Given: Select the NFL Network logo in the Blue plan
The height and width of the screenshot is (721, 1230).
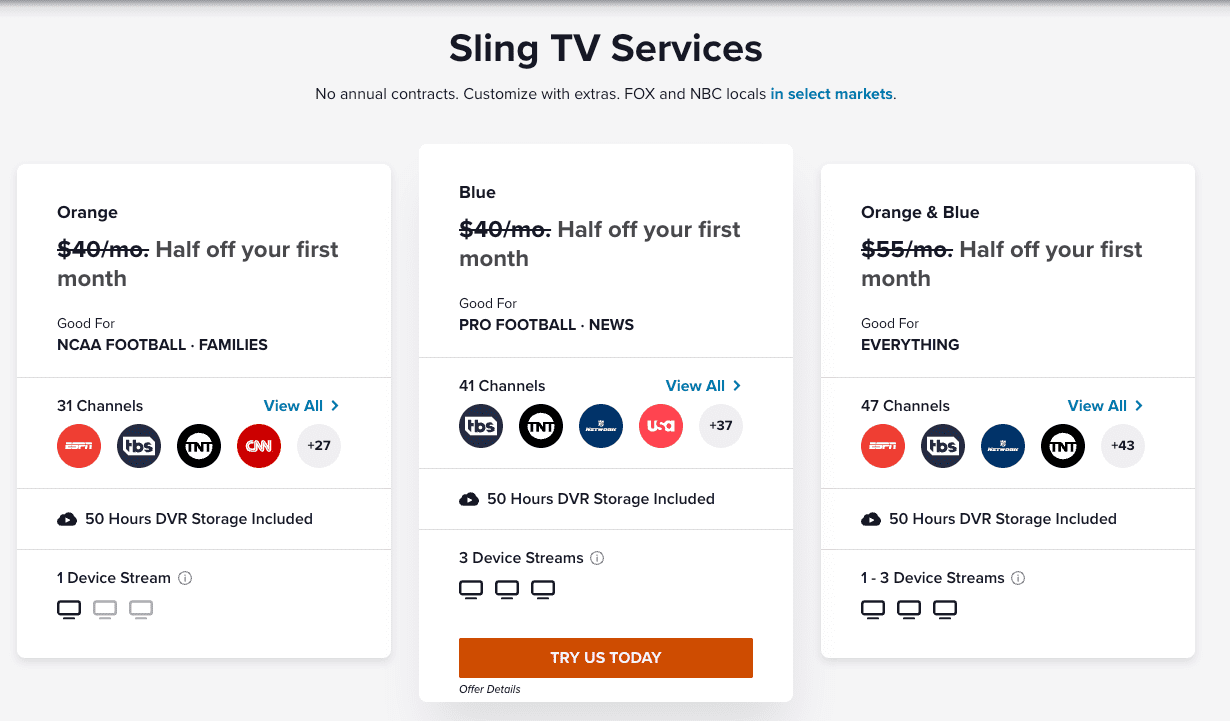Looking at the screenshot, I should pos(601,425).
